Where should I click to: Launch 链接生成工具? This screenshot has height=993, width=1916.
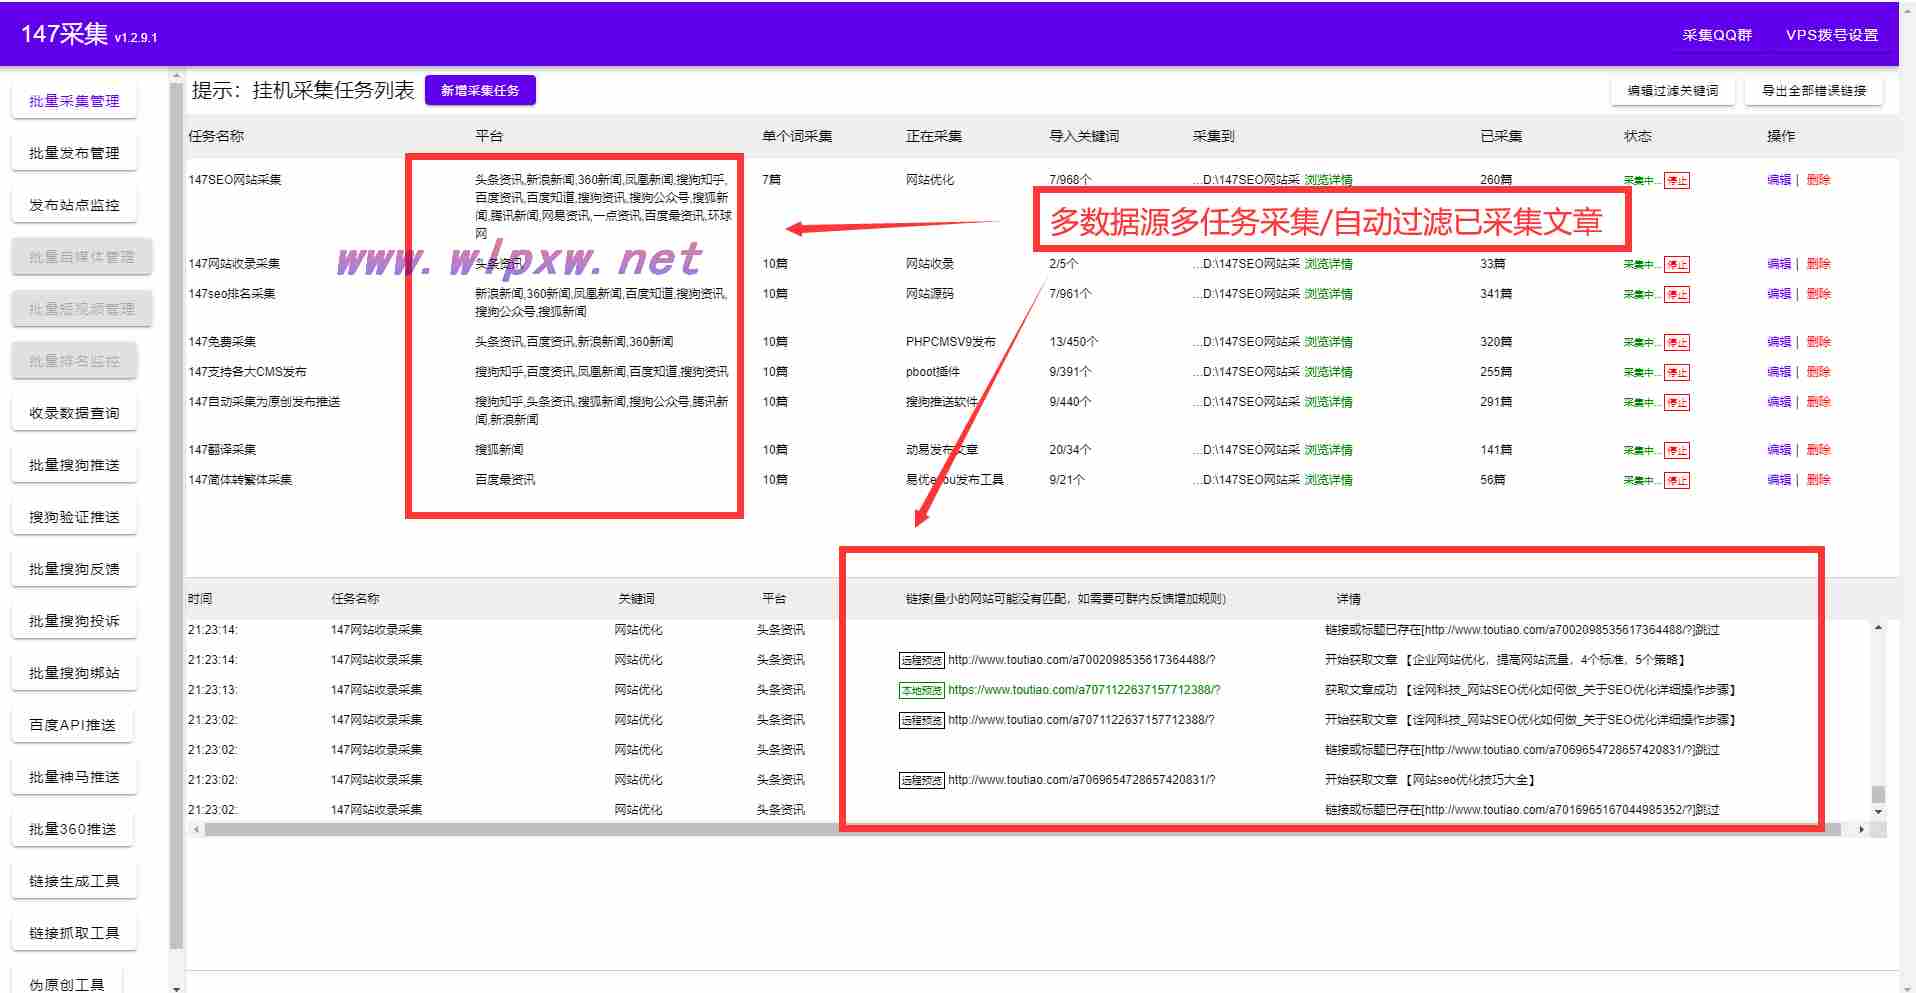click(x=74, y=881)
